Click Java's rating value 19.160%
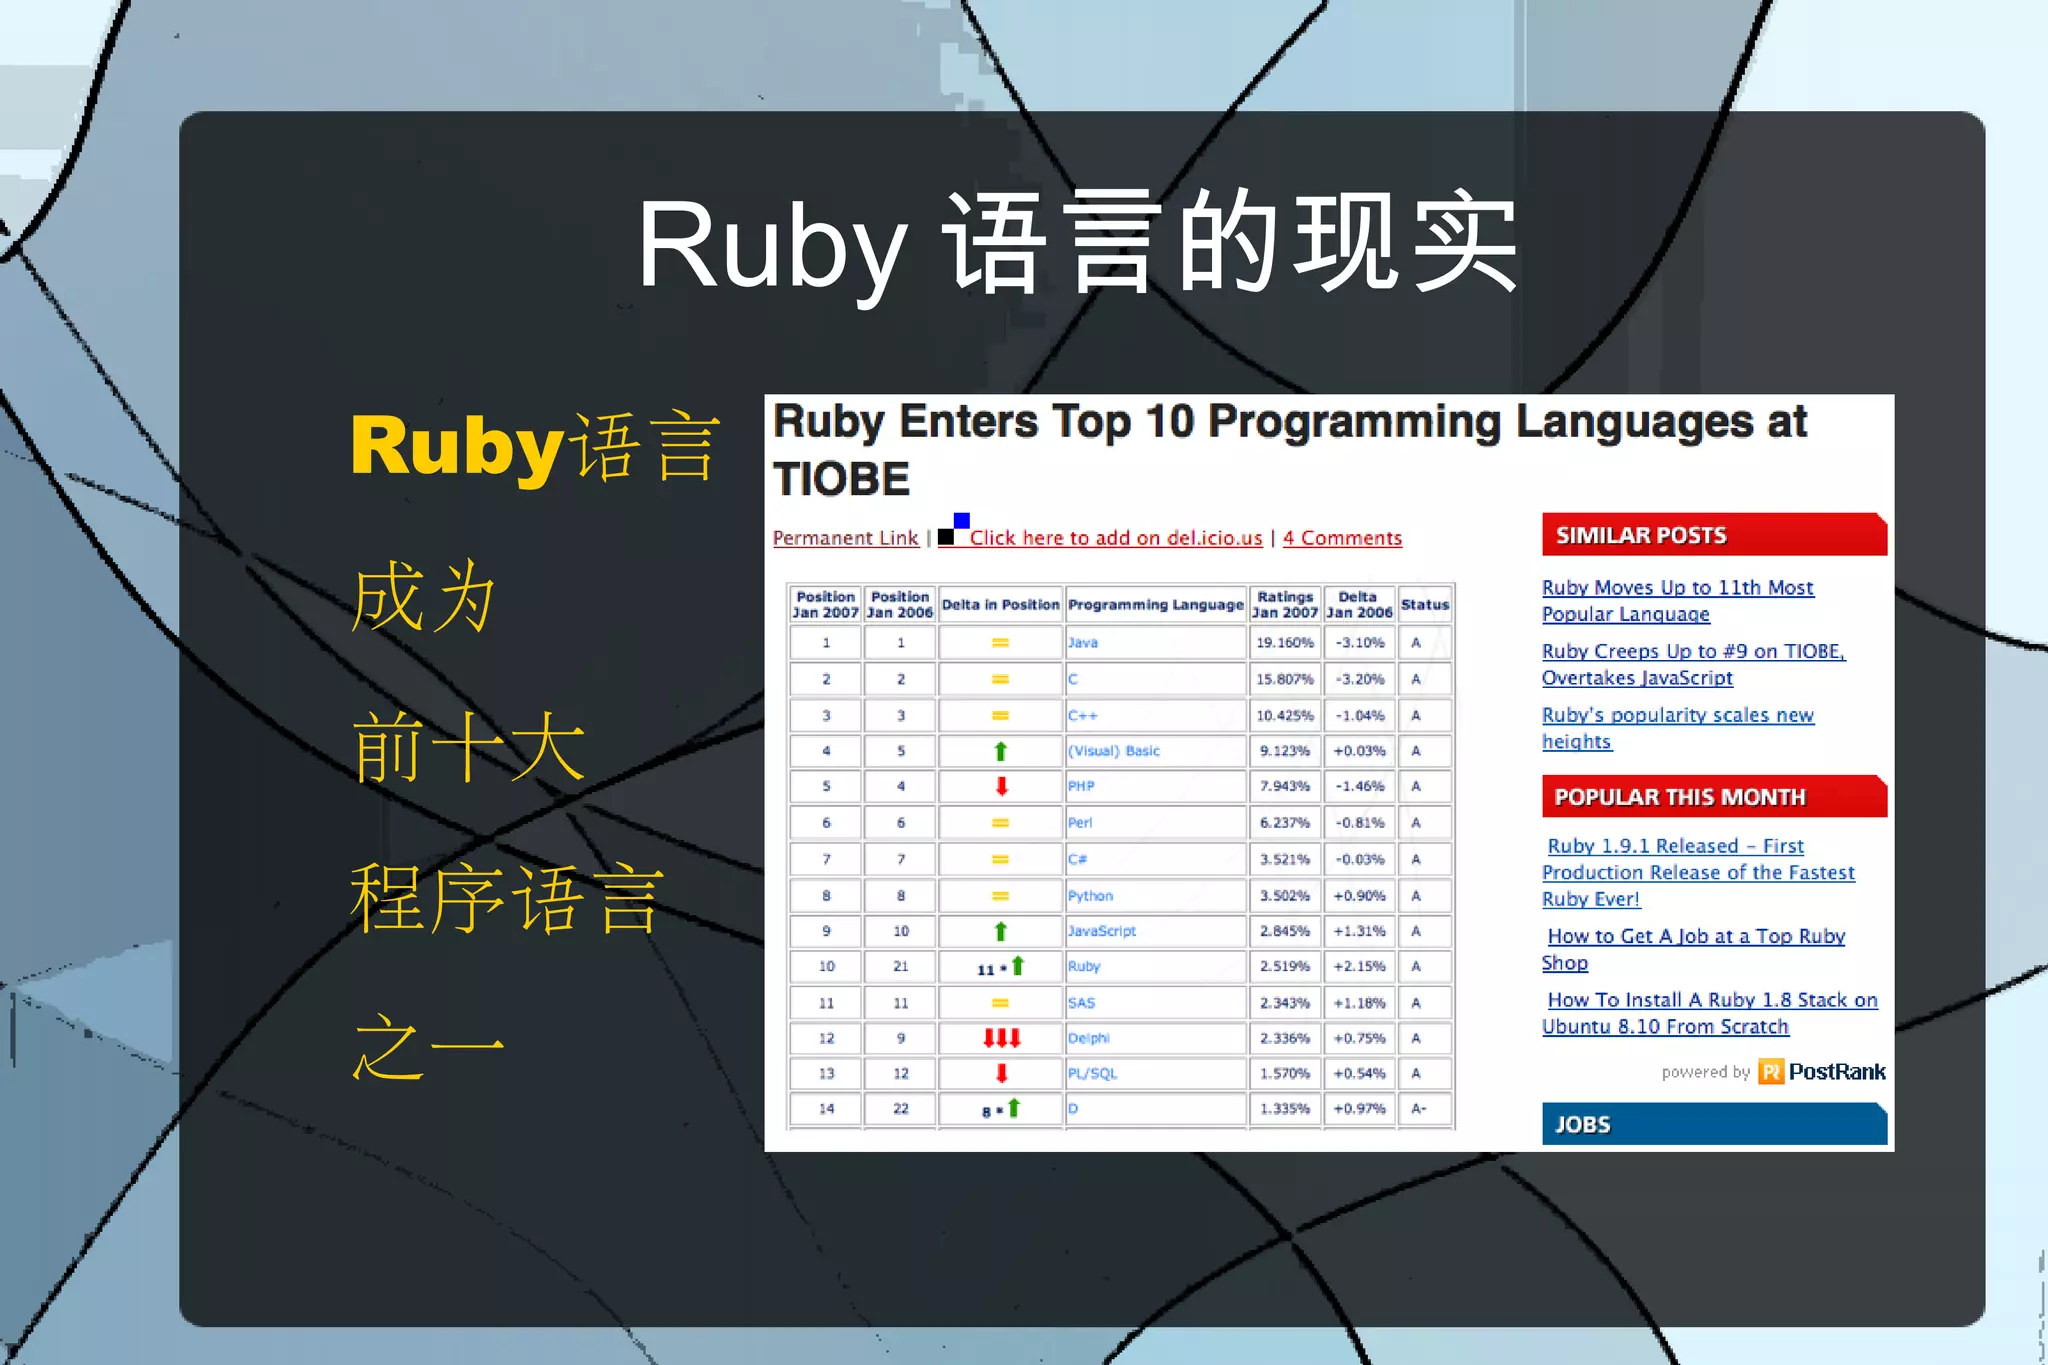 pos(1285,643)
